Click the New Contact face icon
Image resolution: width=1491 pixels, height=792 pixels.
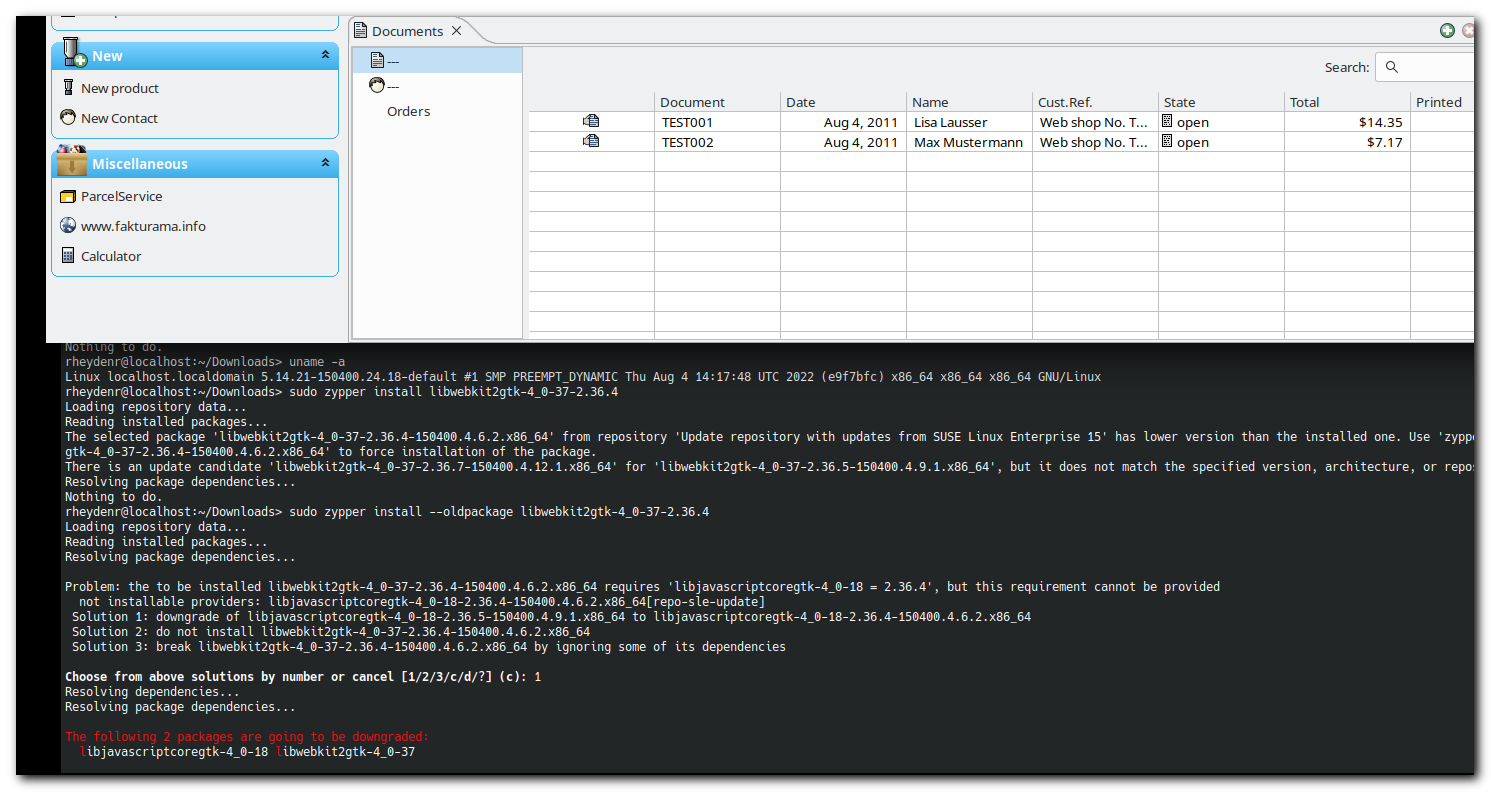point(68,118)
